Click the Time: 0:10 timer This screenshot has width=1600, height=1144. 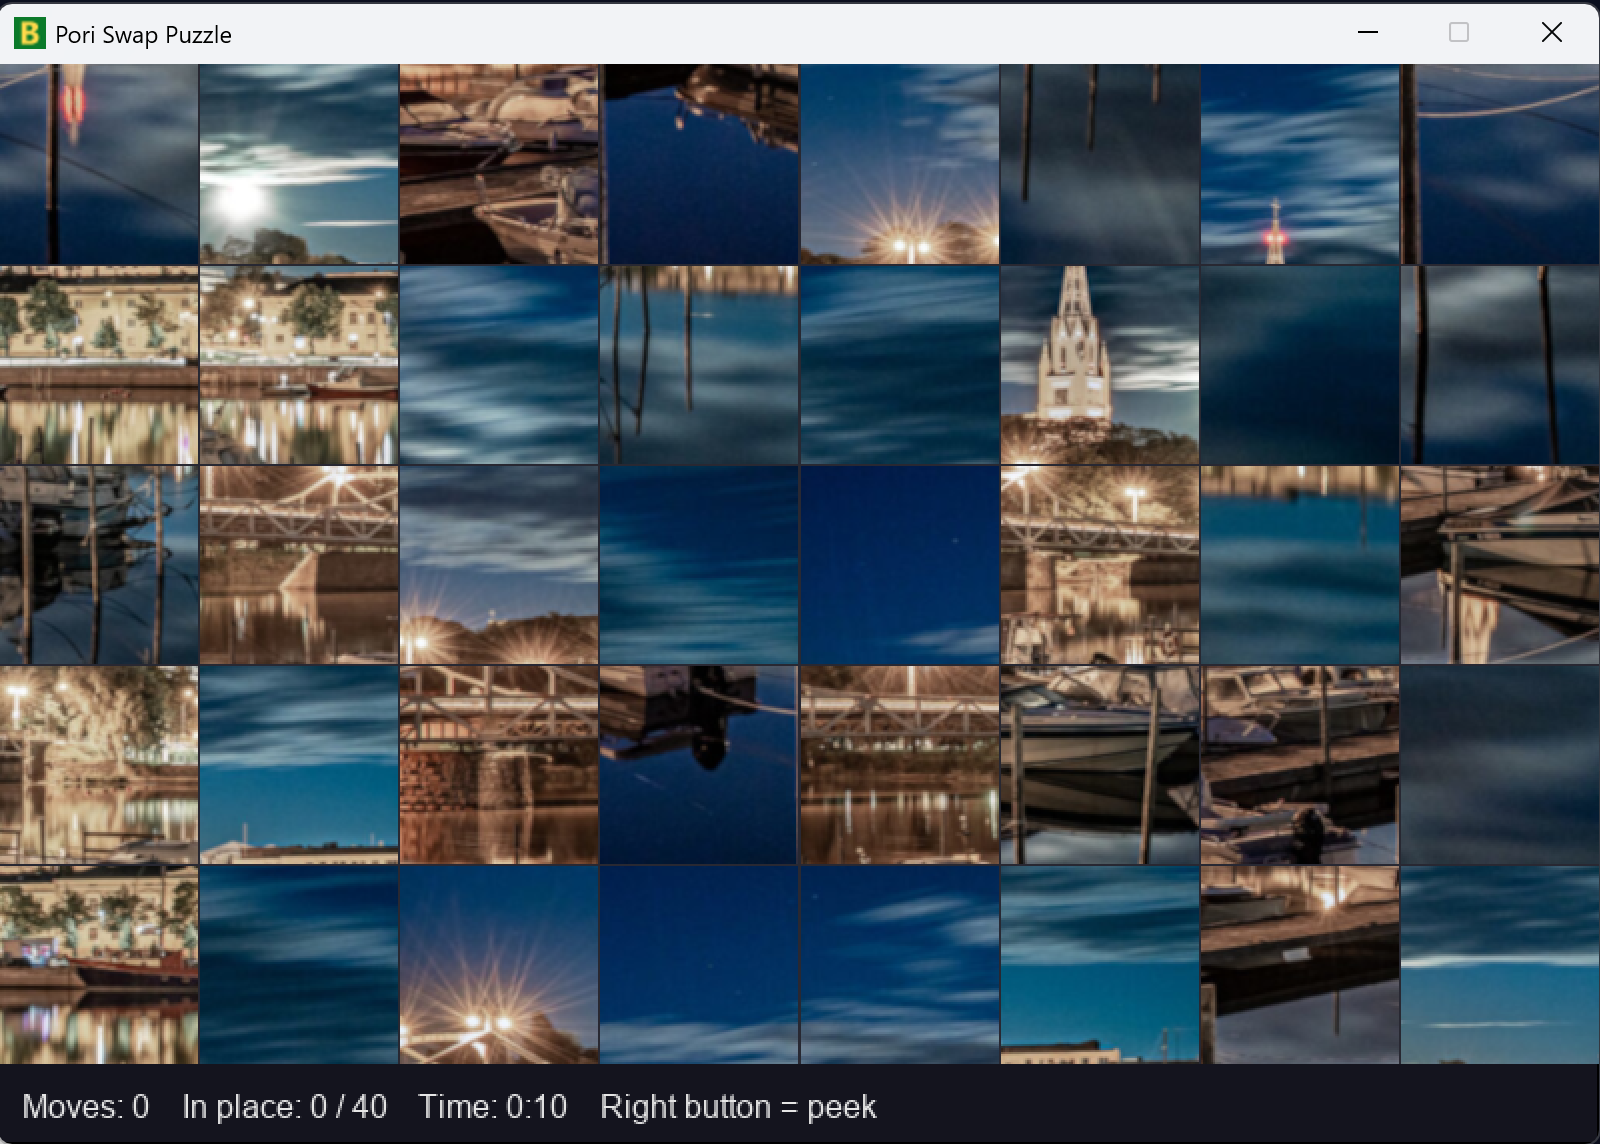pos(493,1106)
